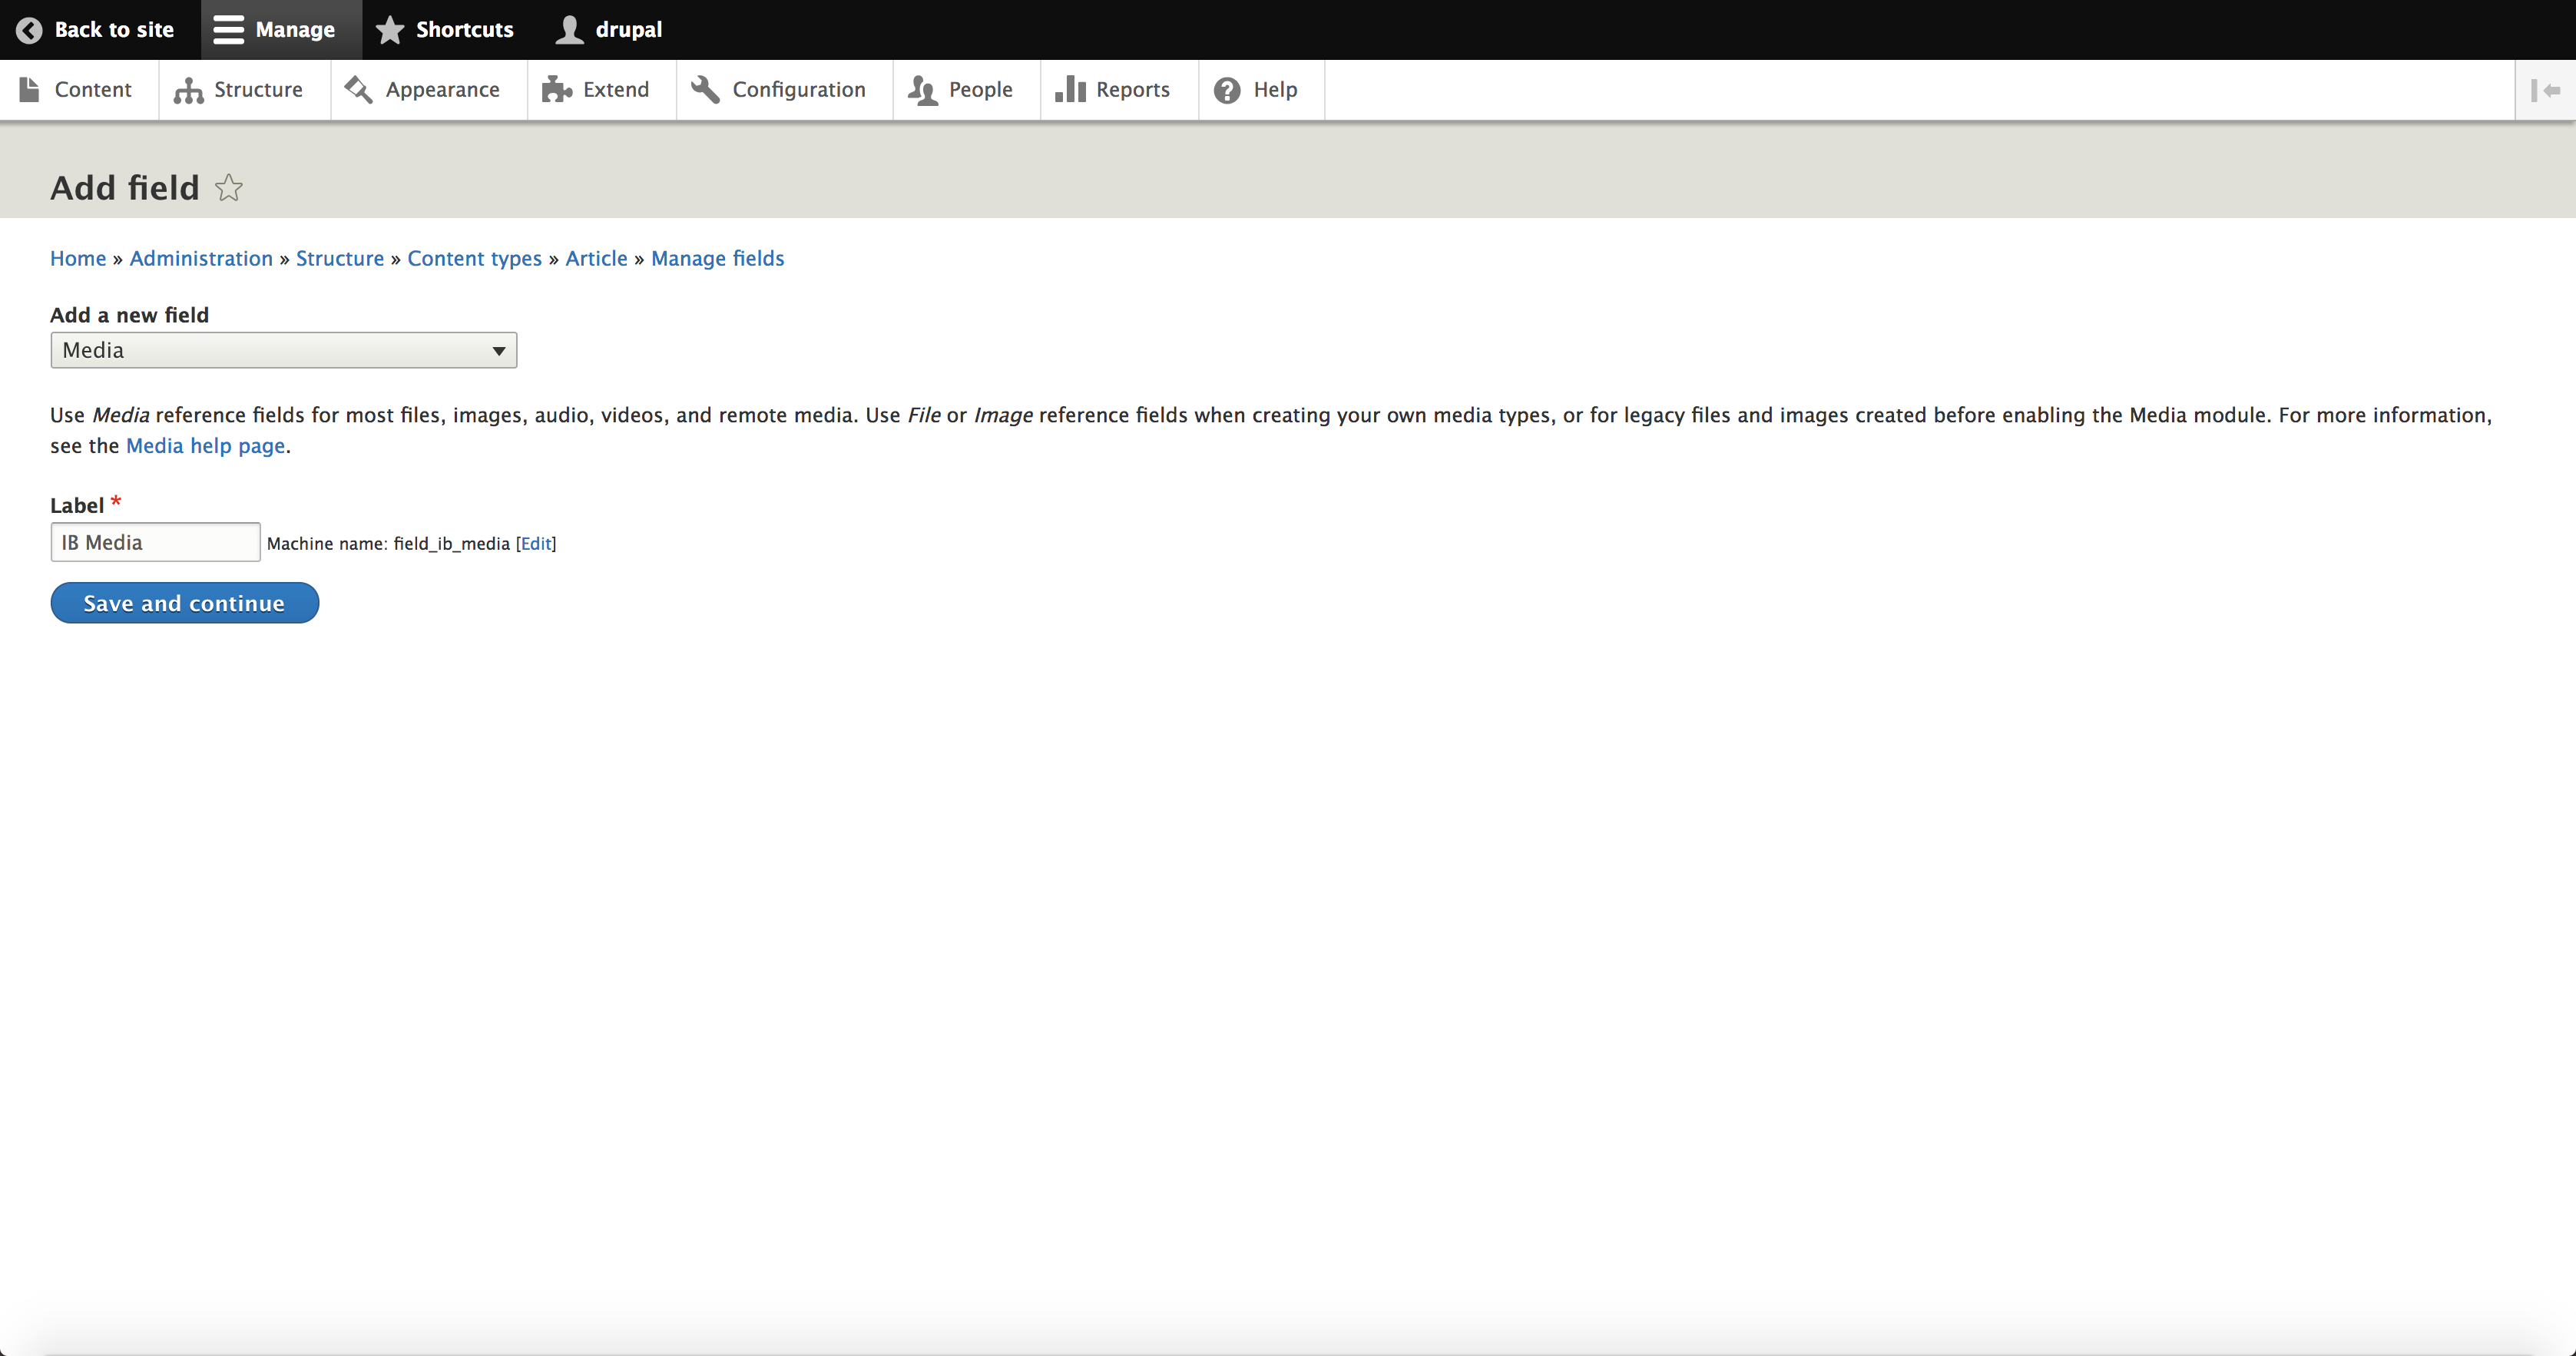The width and height of the screenshot is (2576, 1356).
Task: Open the Add a new field dropdown
Action: click(x=283, y=350)
